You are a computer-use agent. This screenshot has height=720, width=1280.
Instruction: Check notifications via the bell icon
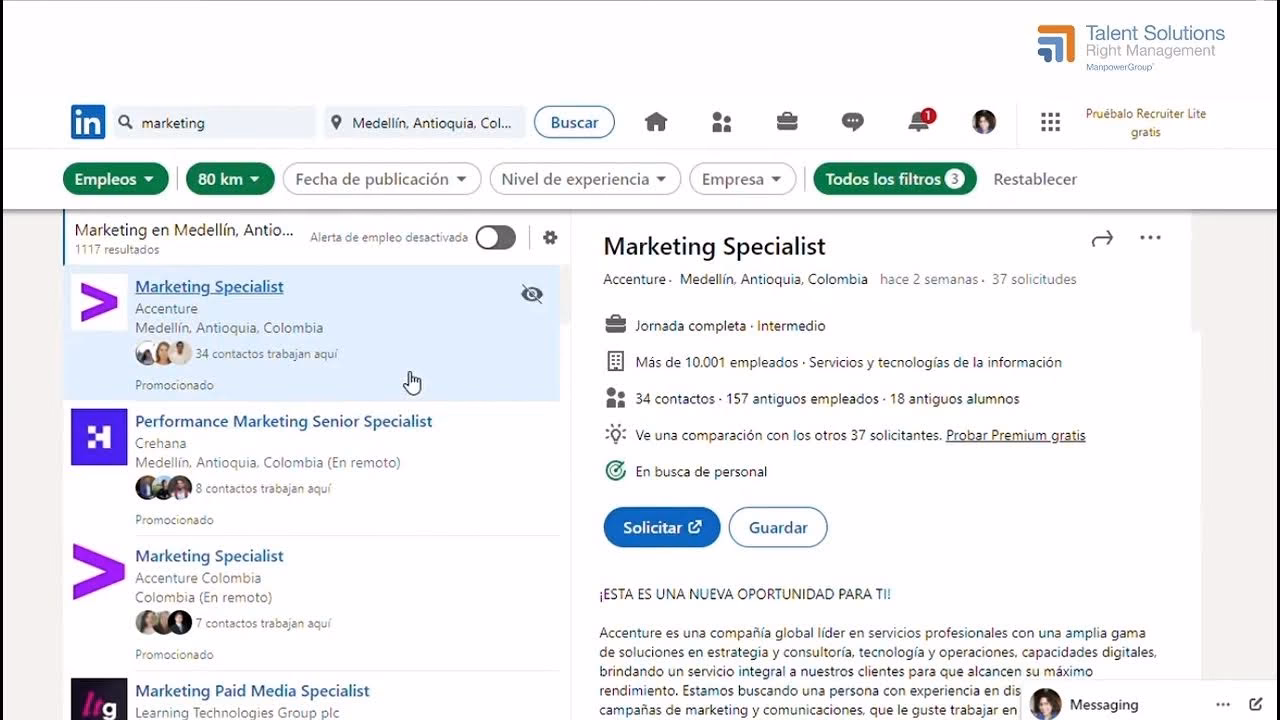[917, 121]
